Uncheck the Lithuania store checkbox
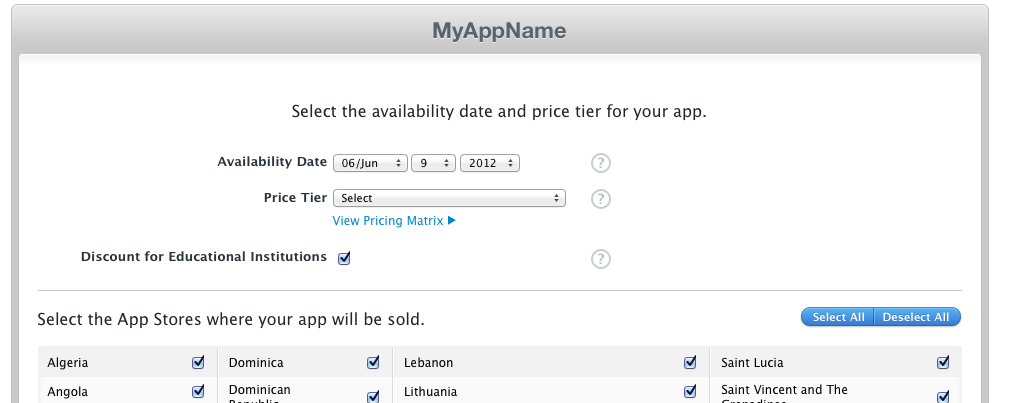The width and height of the screenshot is (1021, 403). click(690, 391)
